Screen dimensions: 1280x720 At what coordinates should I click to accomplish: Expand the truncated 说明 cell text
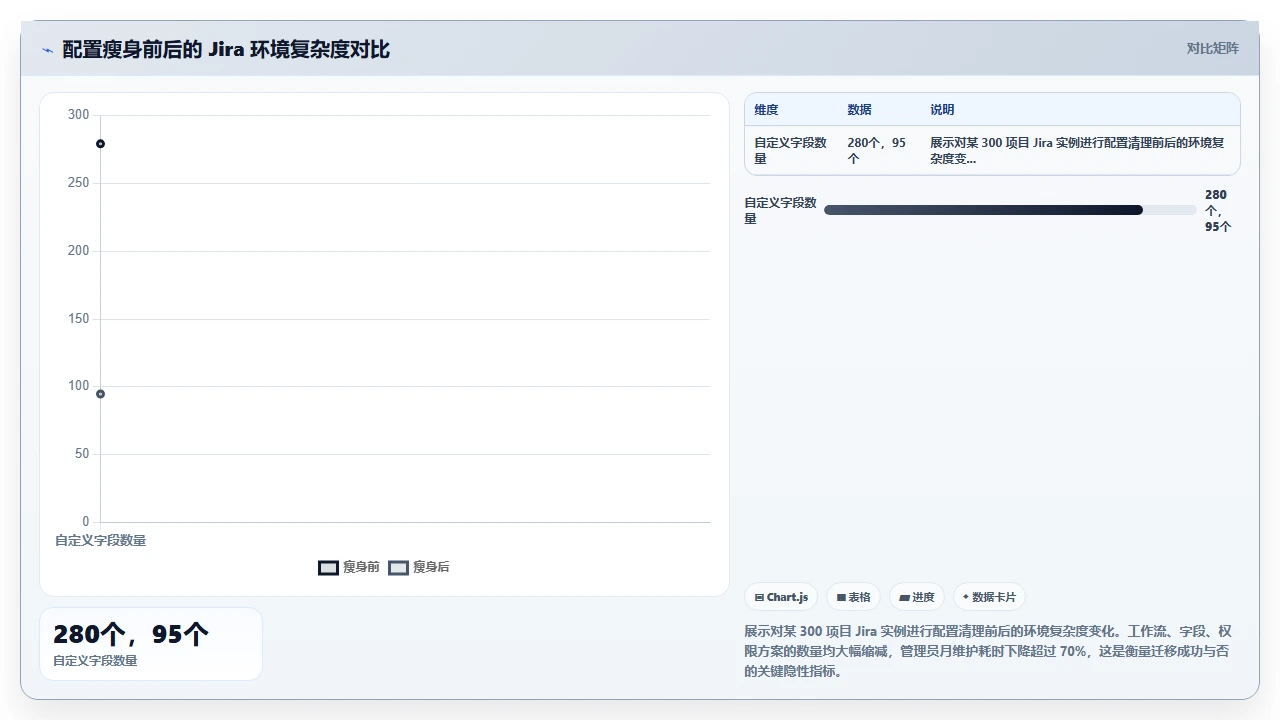tap(1077, 151)
